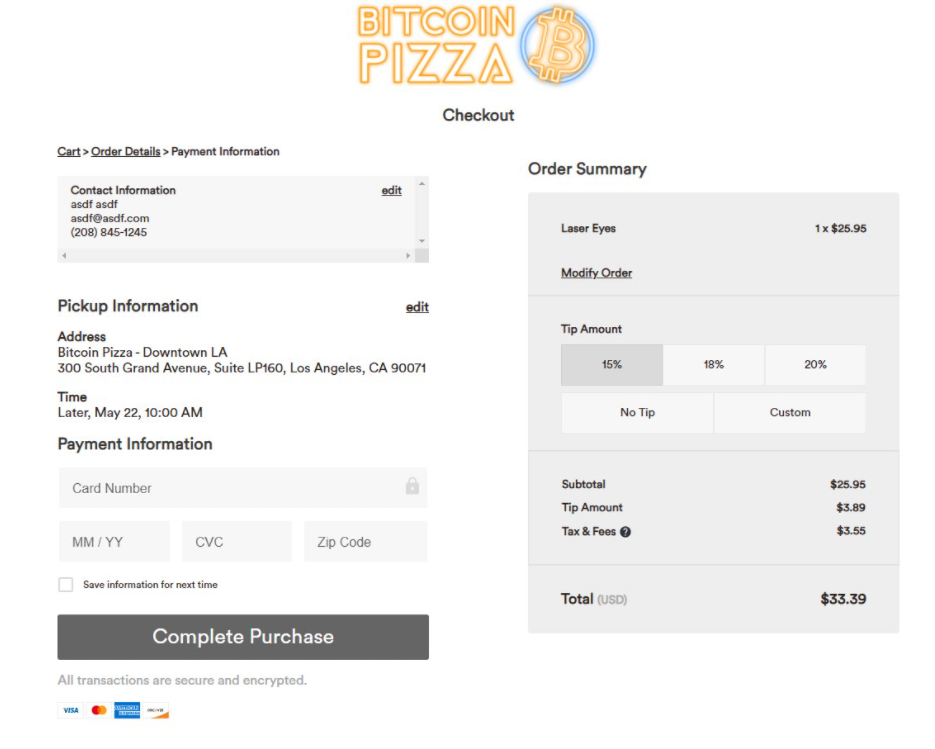This screenshot has height=749, width=935.
Task: Click the American Express icon
Action: [x=127, y=710]
